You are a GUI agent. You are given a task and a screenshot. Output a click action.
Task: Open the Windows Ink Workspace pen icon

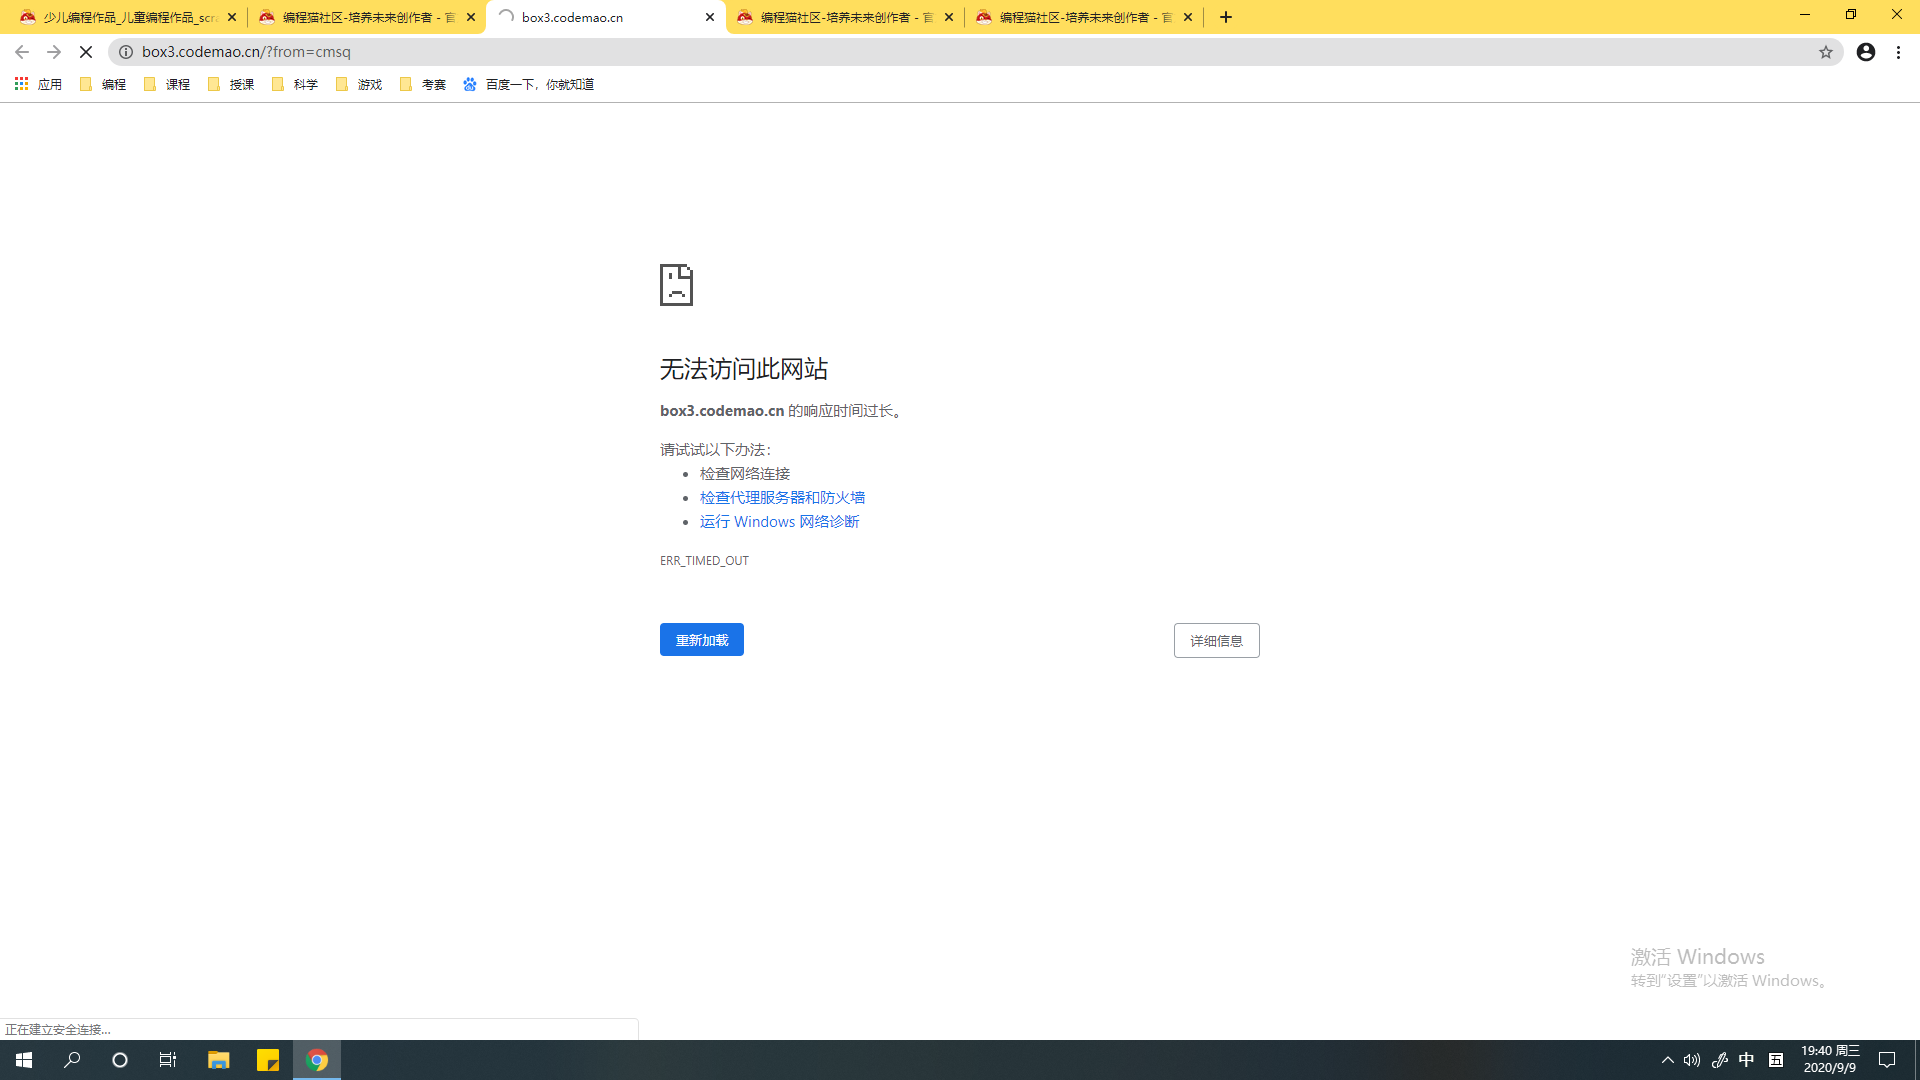1720,1060
